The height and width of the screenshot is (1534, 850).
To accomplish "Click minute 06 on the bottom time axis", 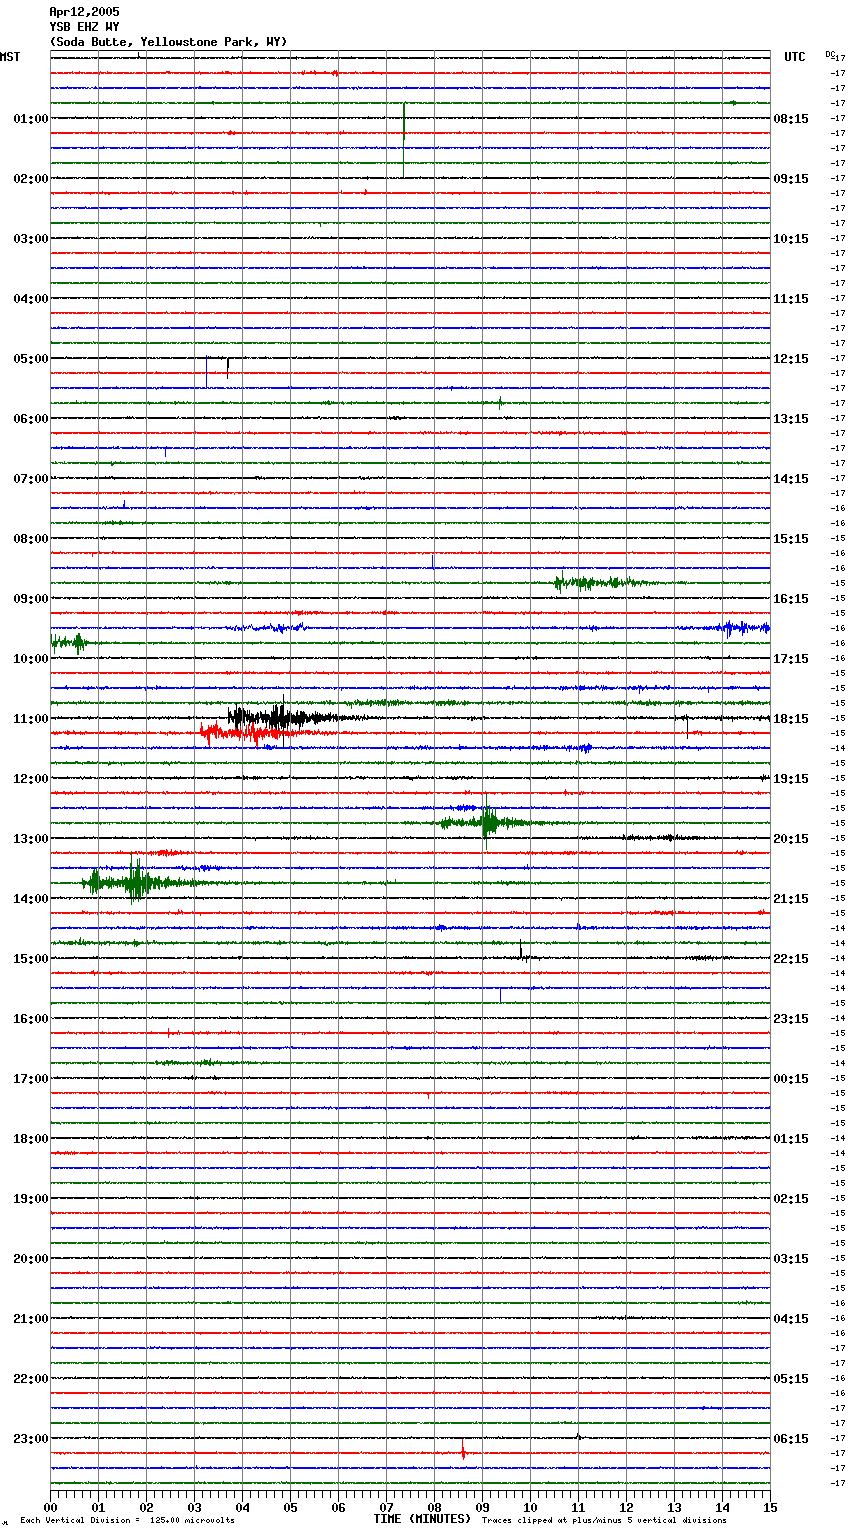I will point(338,1507).
